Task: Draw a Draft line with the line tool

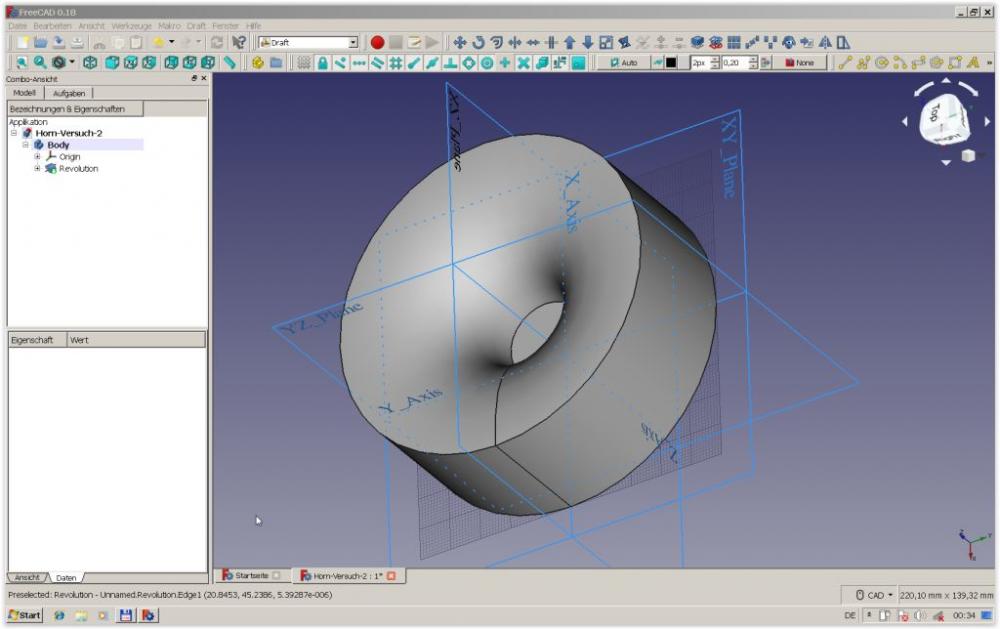Action: 845,63
